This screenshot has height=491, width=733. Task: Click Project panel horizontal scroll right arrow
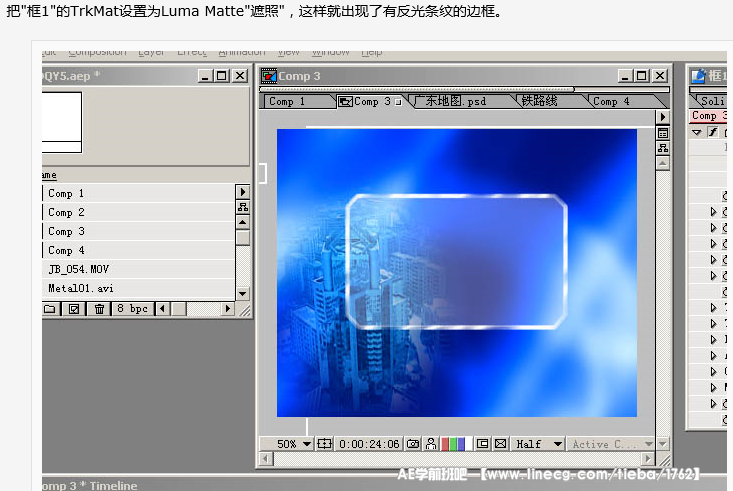(227, 309)
